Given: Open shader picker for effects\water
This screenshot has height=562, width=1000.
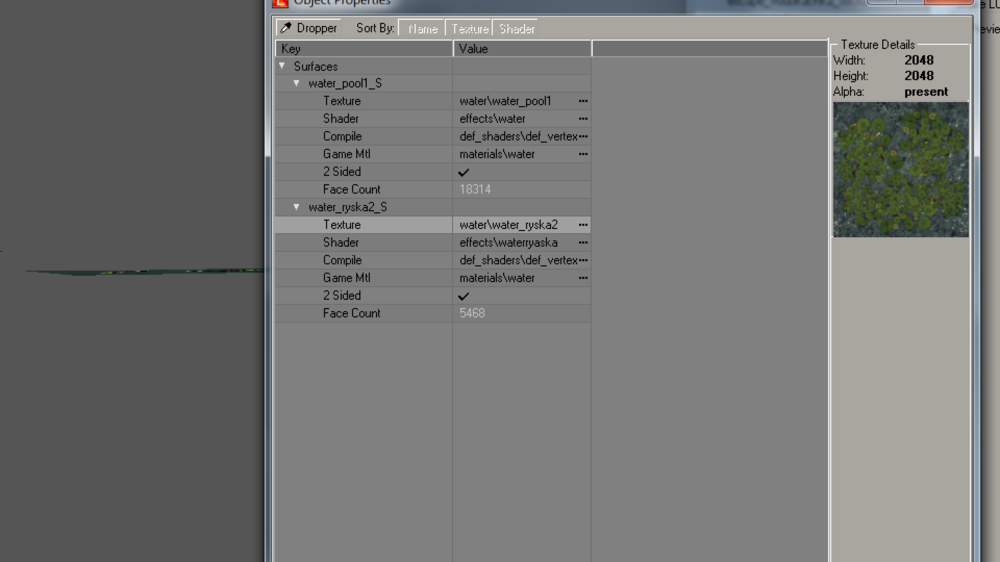Looking at the screenshot, I should tap(583, 119).
